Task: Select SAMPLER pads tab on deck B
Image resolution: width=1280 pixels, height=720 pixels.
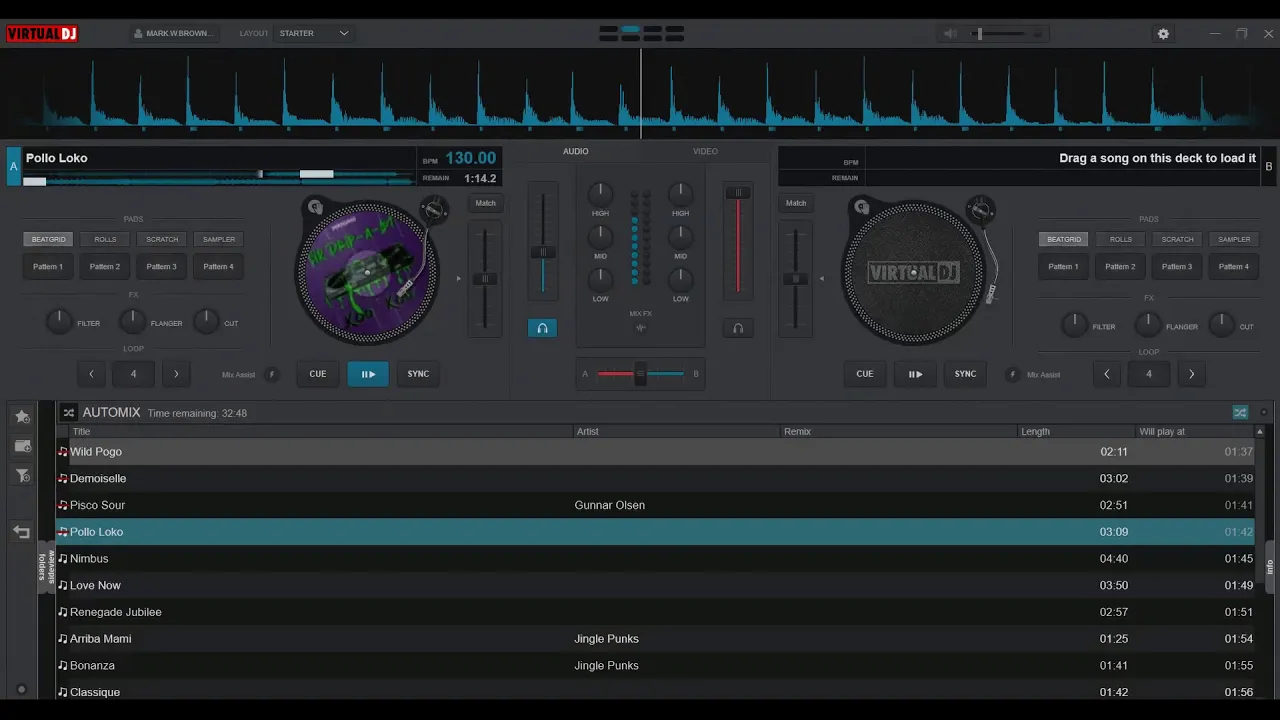Action: [x=1234, y=239]
